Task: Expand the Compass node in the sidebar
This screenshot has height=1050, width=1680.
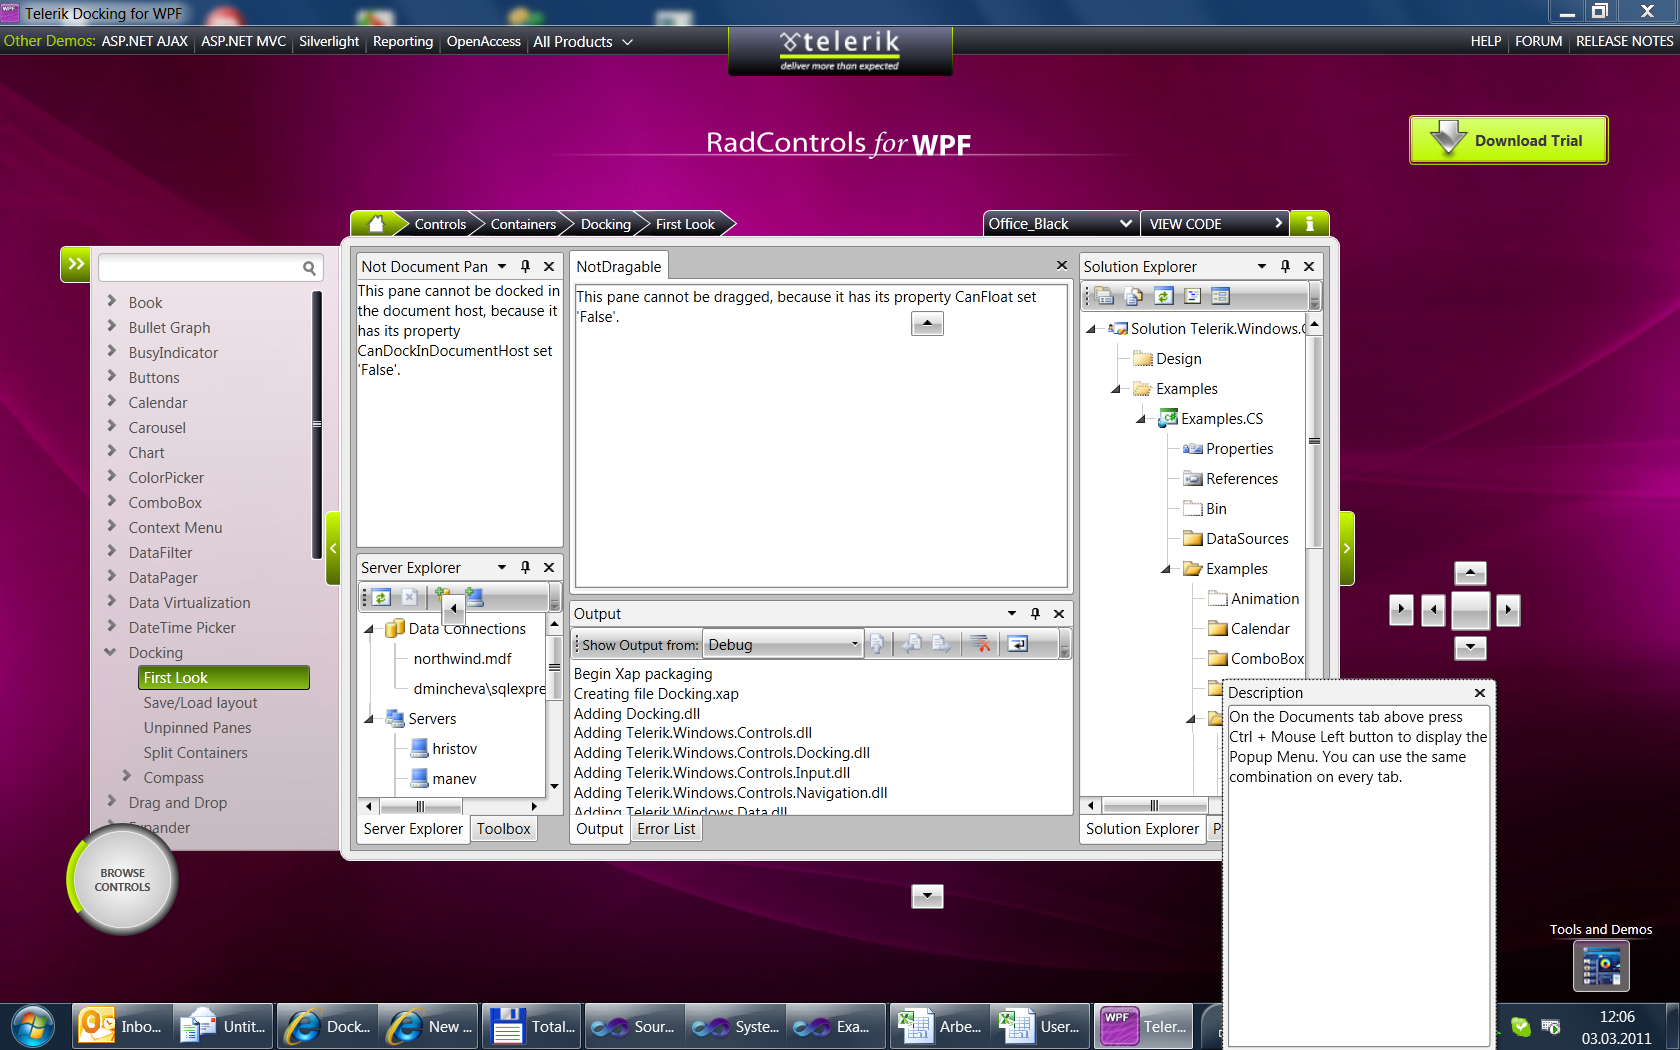Action: 126,776
